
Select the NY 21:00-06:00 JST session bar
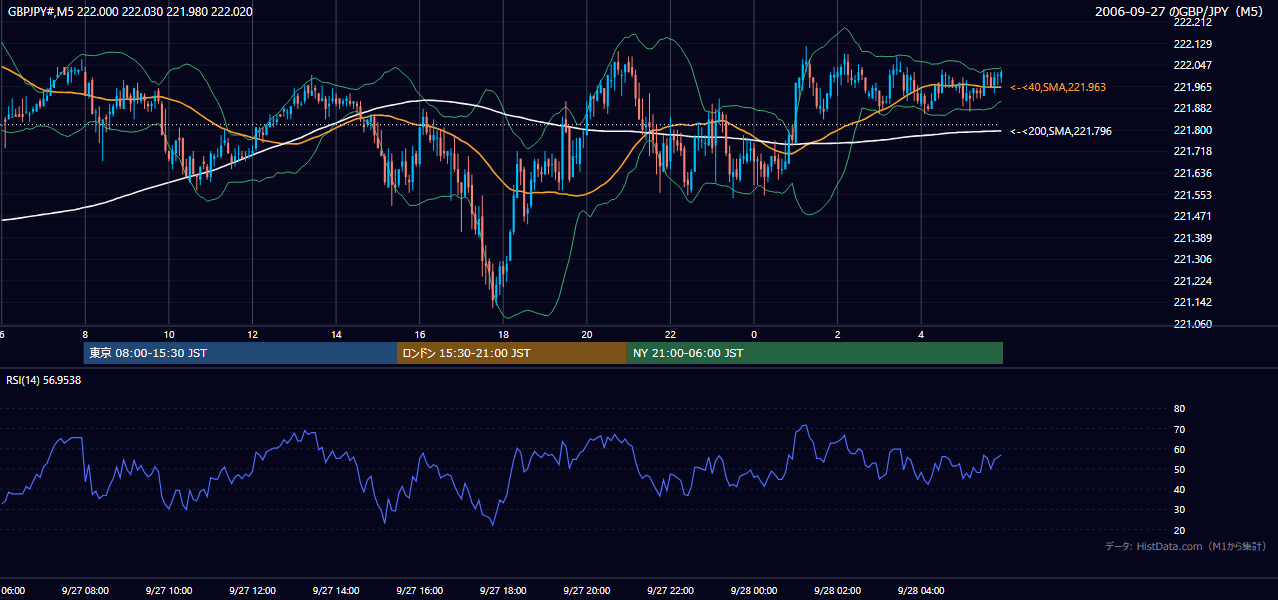coord(815,353)
